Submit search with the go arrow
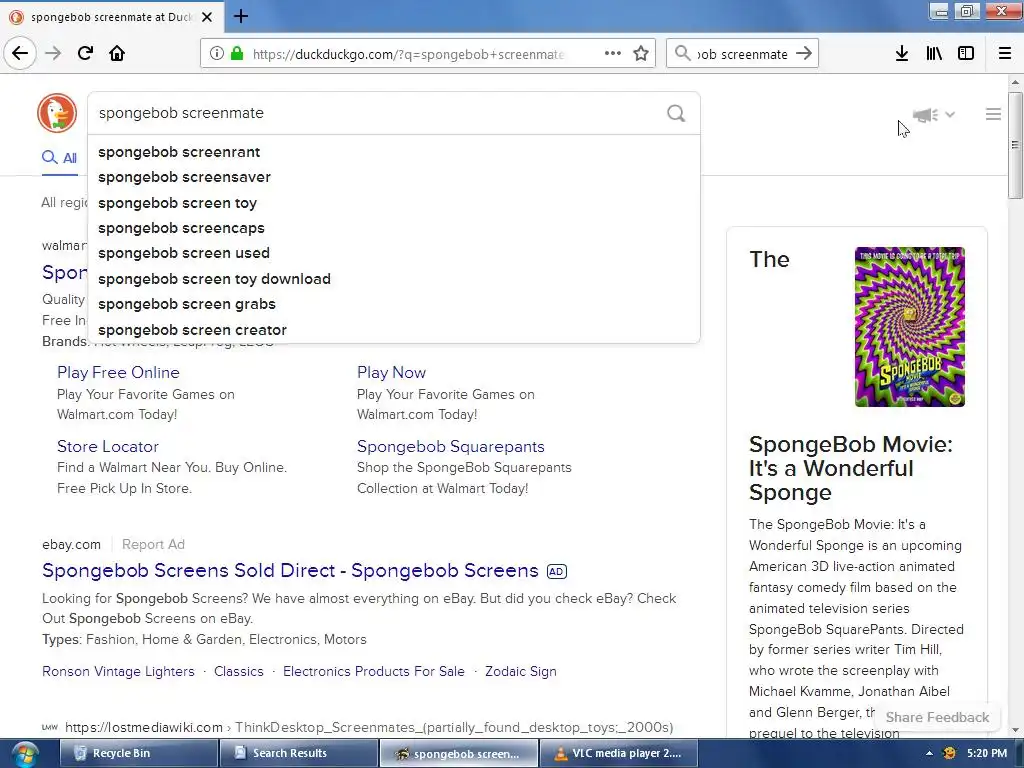This screenshot has height=768, width=1024. click(805, 54)
